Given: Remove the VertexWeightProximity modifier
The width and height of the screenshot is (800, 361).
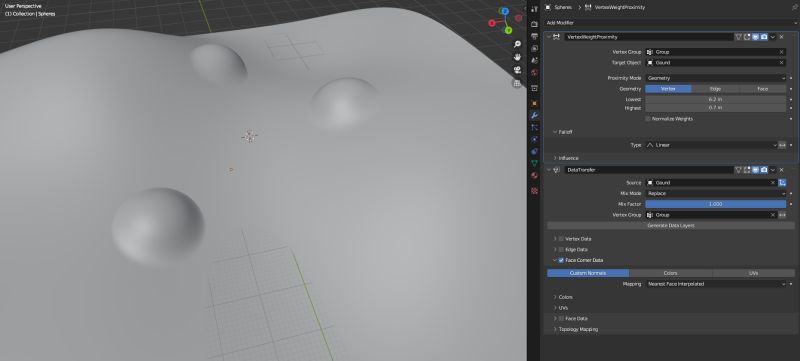Looking at the screenshot, I should pyautogui.click(x=782, y=37).
